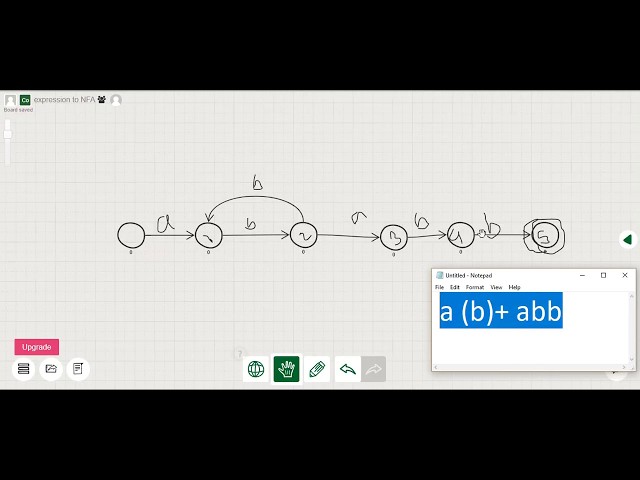Screen dimensions: 640x480
Task: Open the image insert icon
Action: point(51,369)
